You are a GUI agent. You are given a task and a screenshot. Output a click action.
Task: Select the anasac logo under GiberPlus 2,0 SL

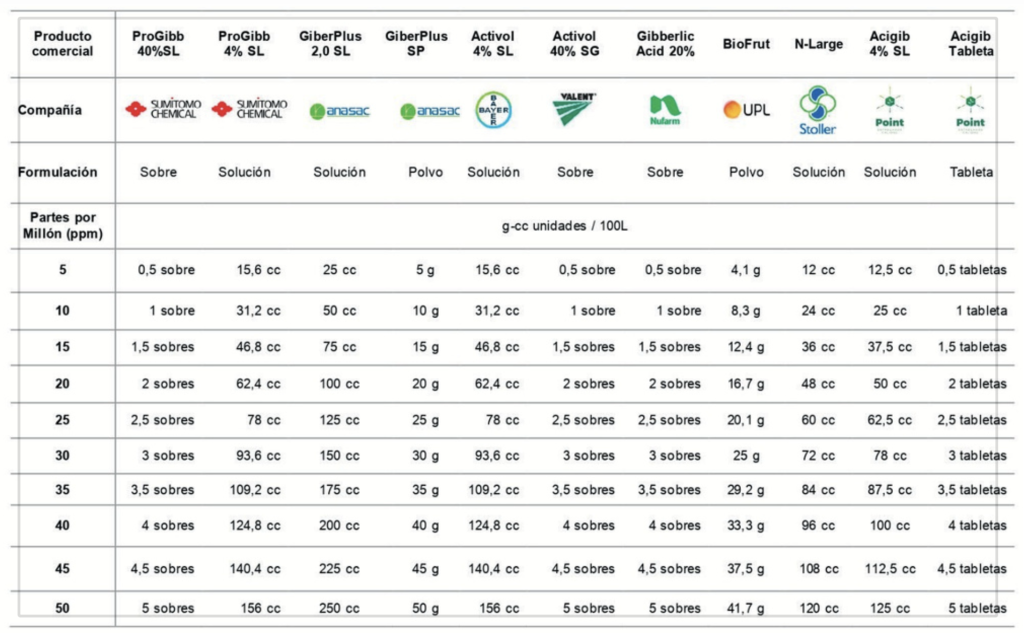[339, 111]
